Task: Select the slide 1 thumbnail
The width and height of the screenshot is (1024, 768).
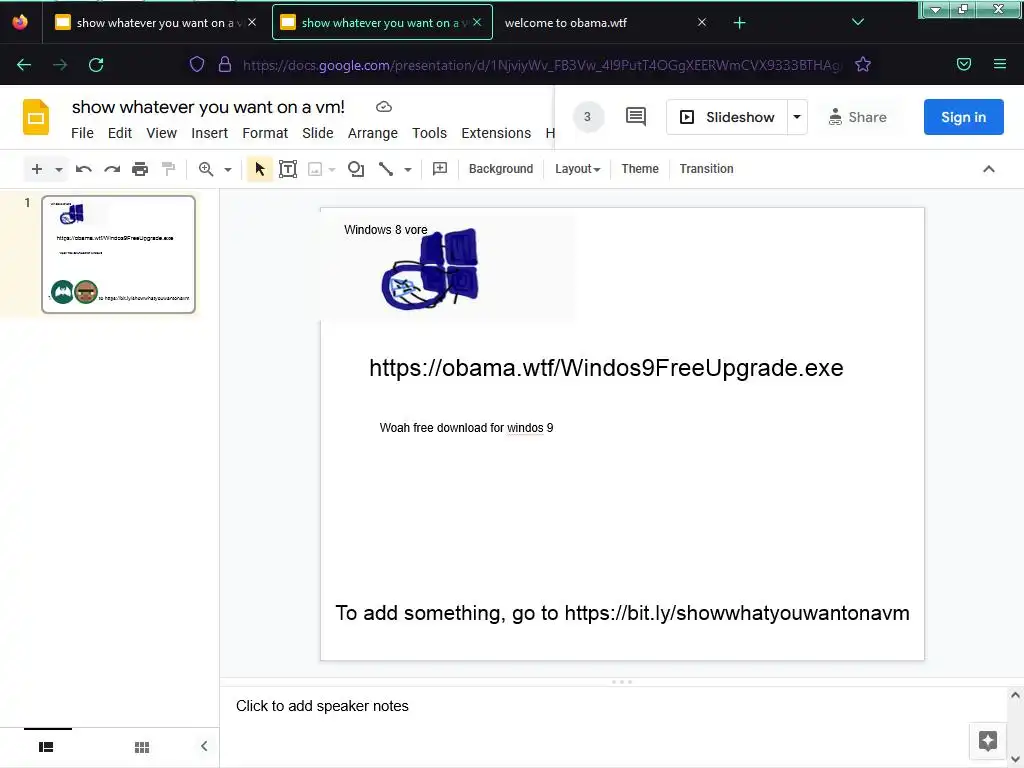Action: [118, 254]
